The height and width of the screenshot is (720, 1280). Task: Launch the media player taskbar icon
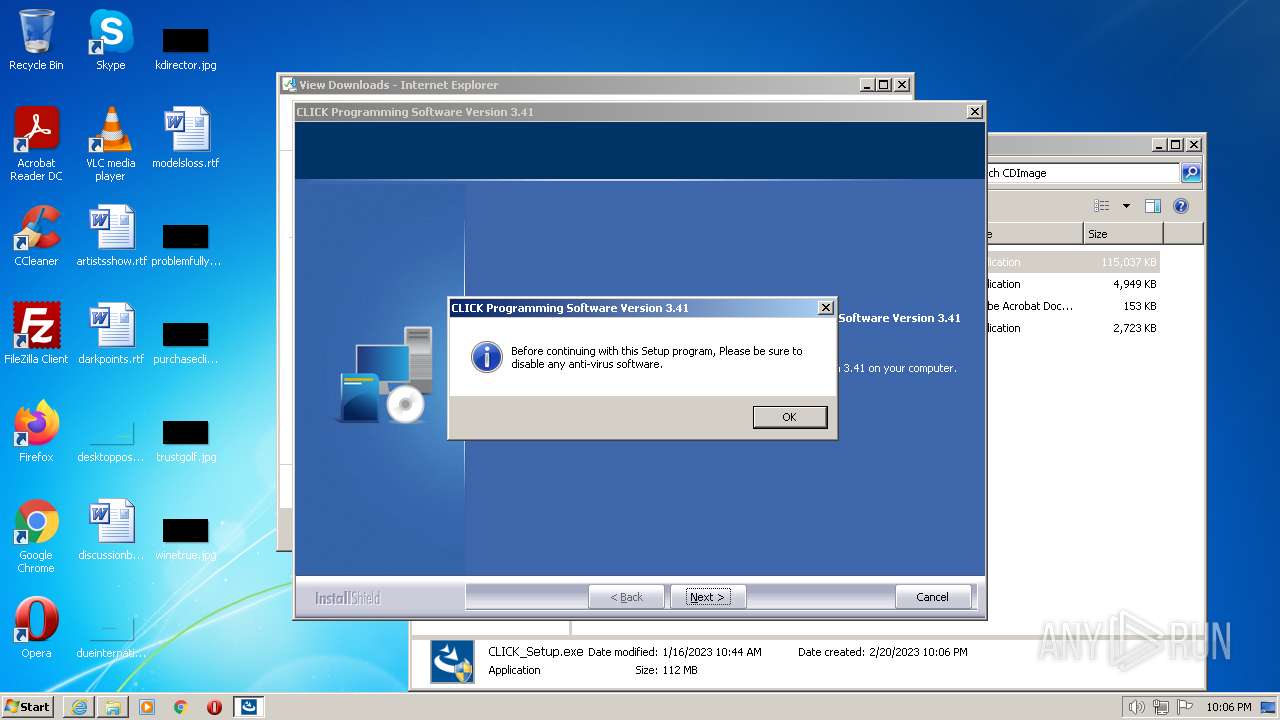[x=147, y=707]
